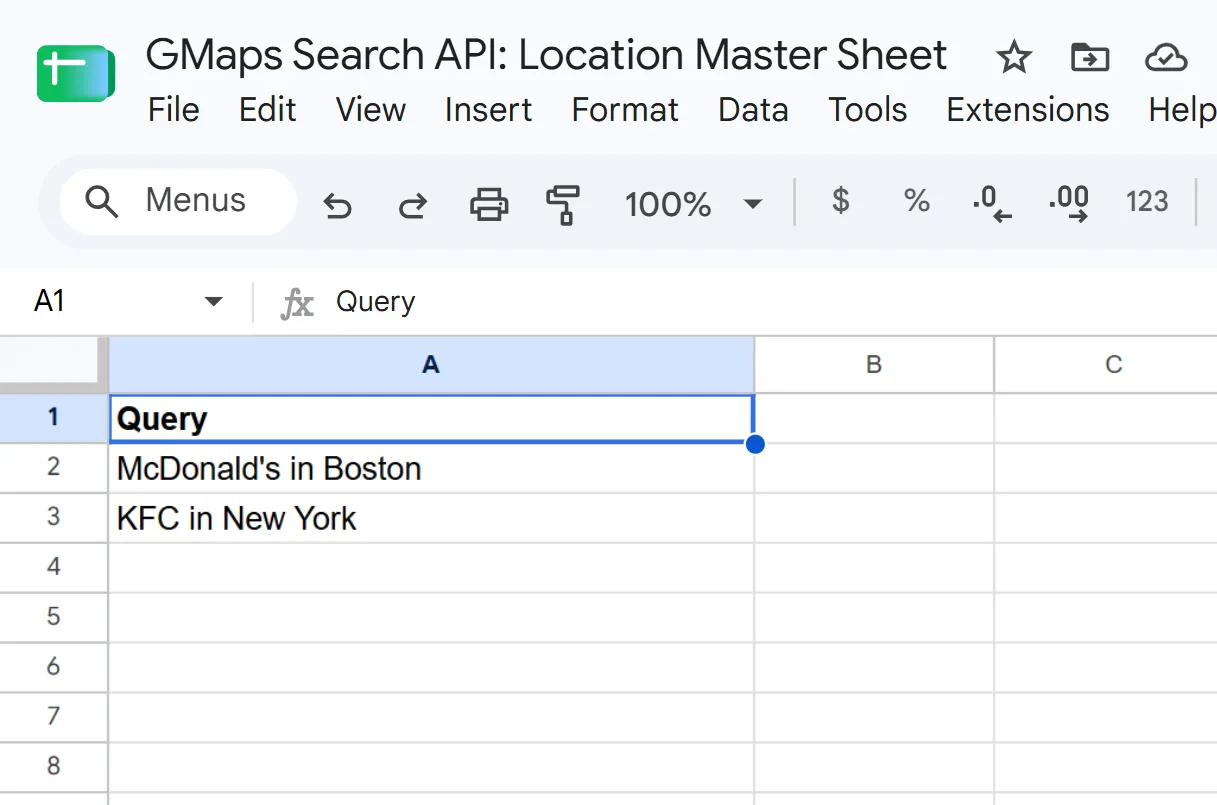1217x805 pixels.
Task: Open the zoom 100% dropdown
Action: coord(693,205)
